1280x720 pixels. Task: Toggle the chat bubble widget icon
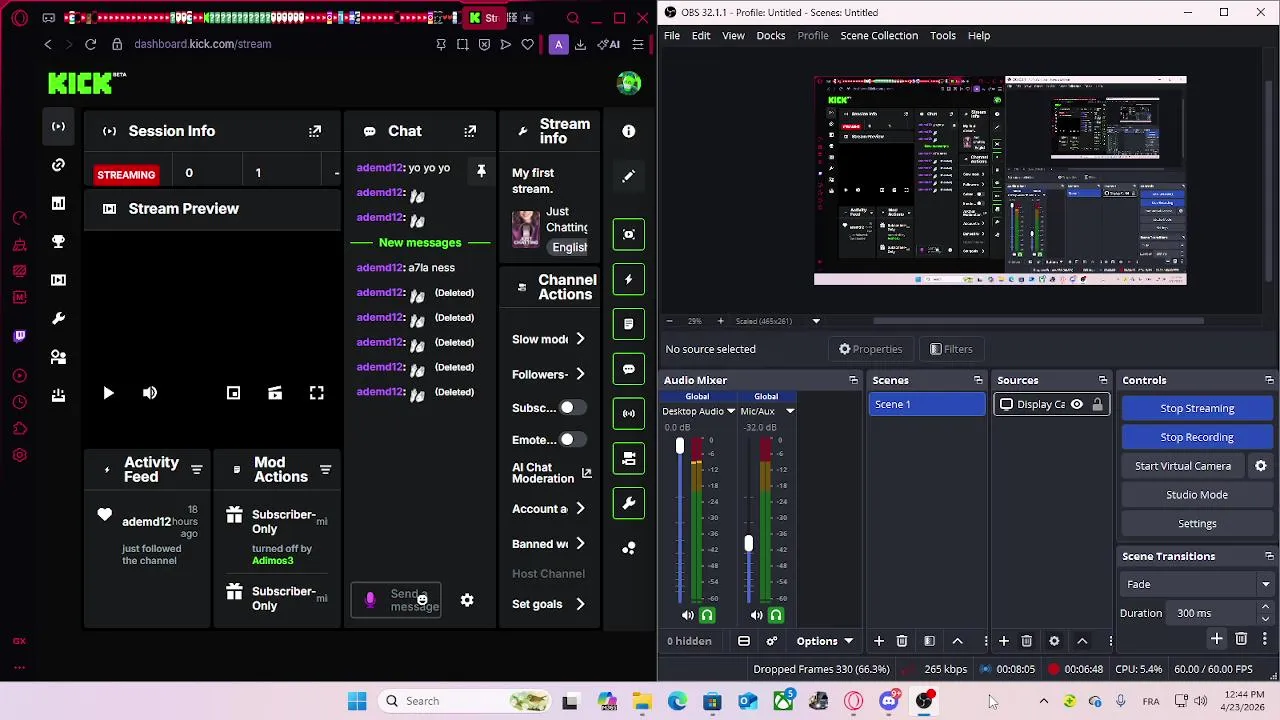pos(629,368)
